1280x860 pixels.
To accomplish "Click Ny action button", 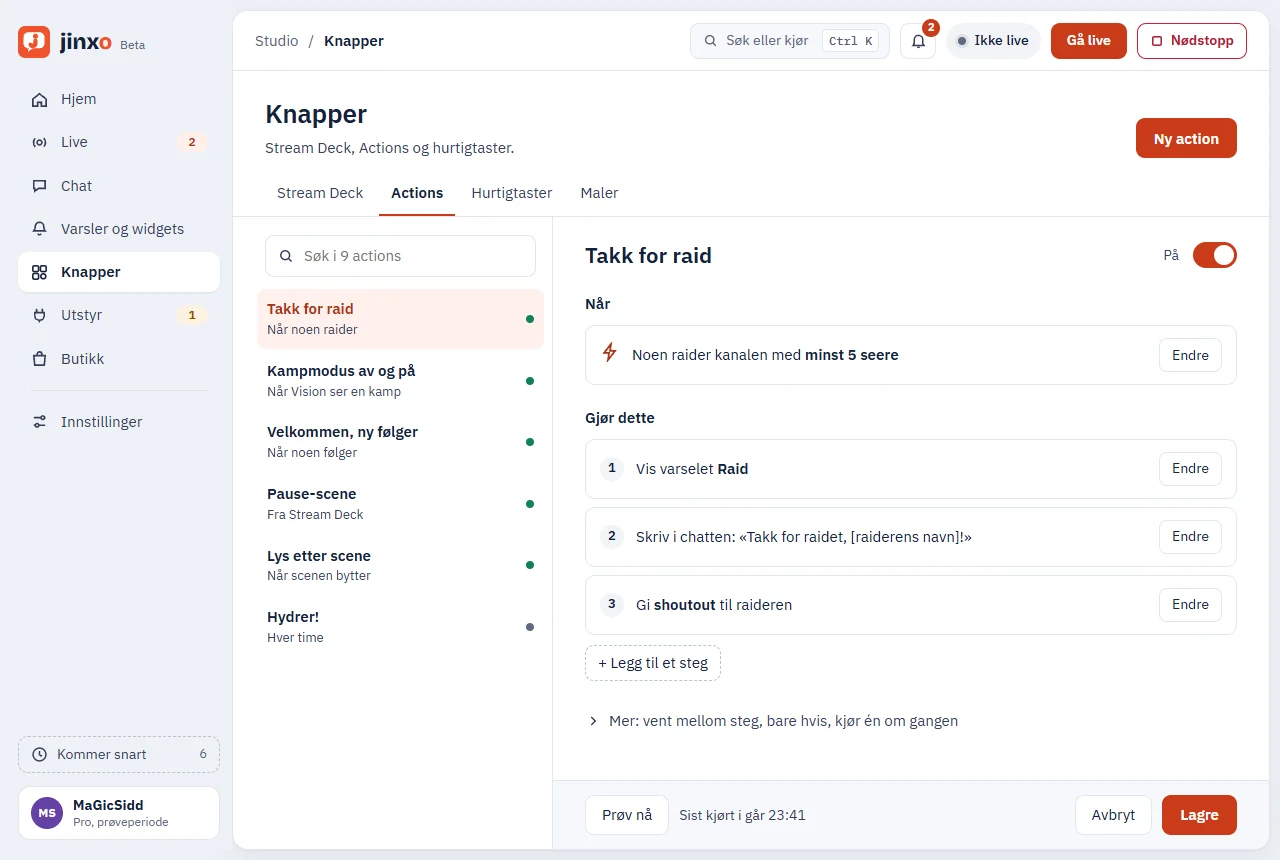I will [1186, 138].
